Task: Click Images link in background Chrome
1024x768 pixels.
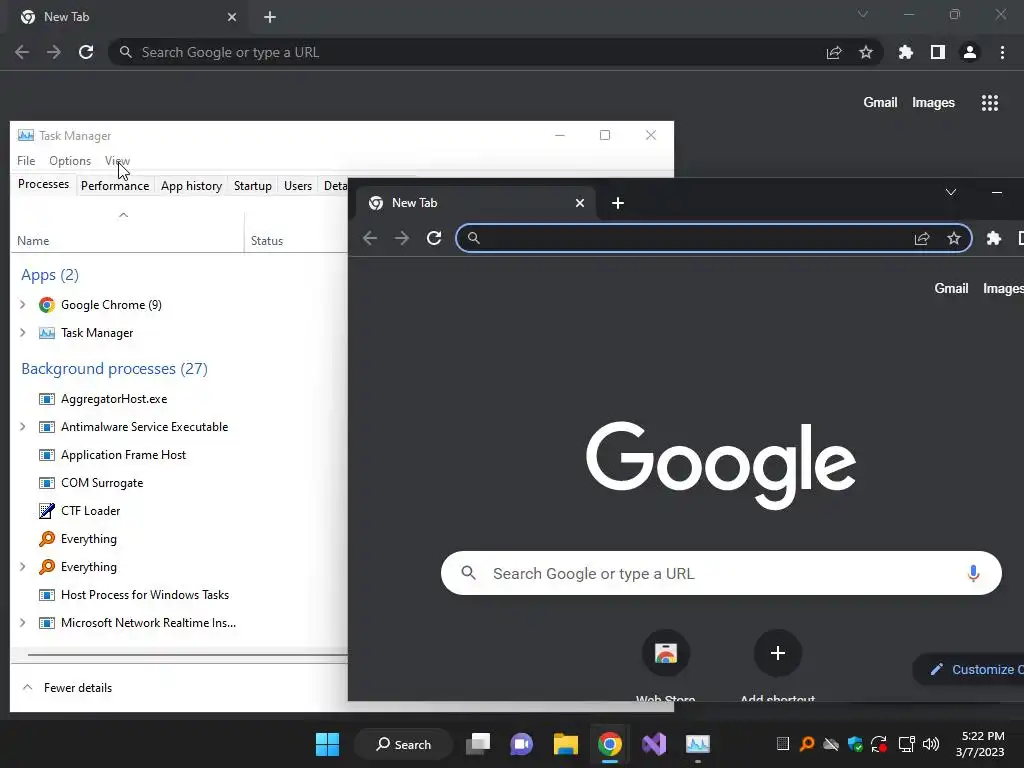Action: pos(933,103)
